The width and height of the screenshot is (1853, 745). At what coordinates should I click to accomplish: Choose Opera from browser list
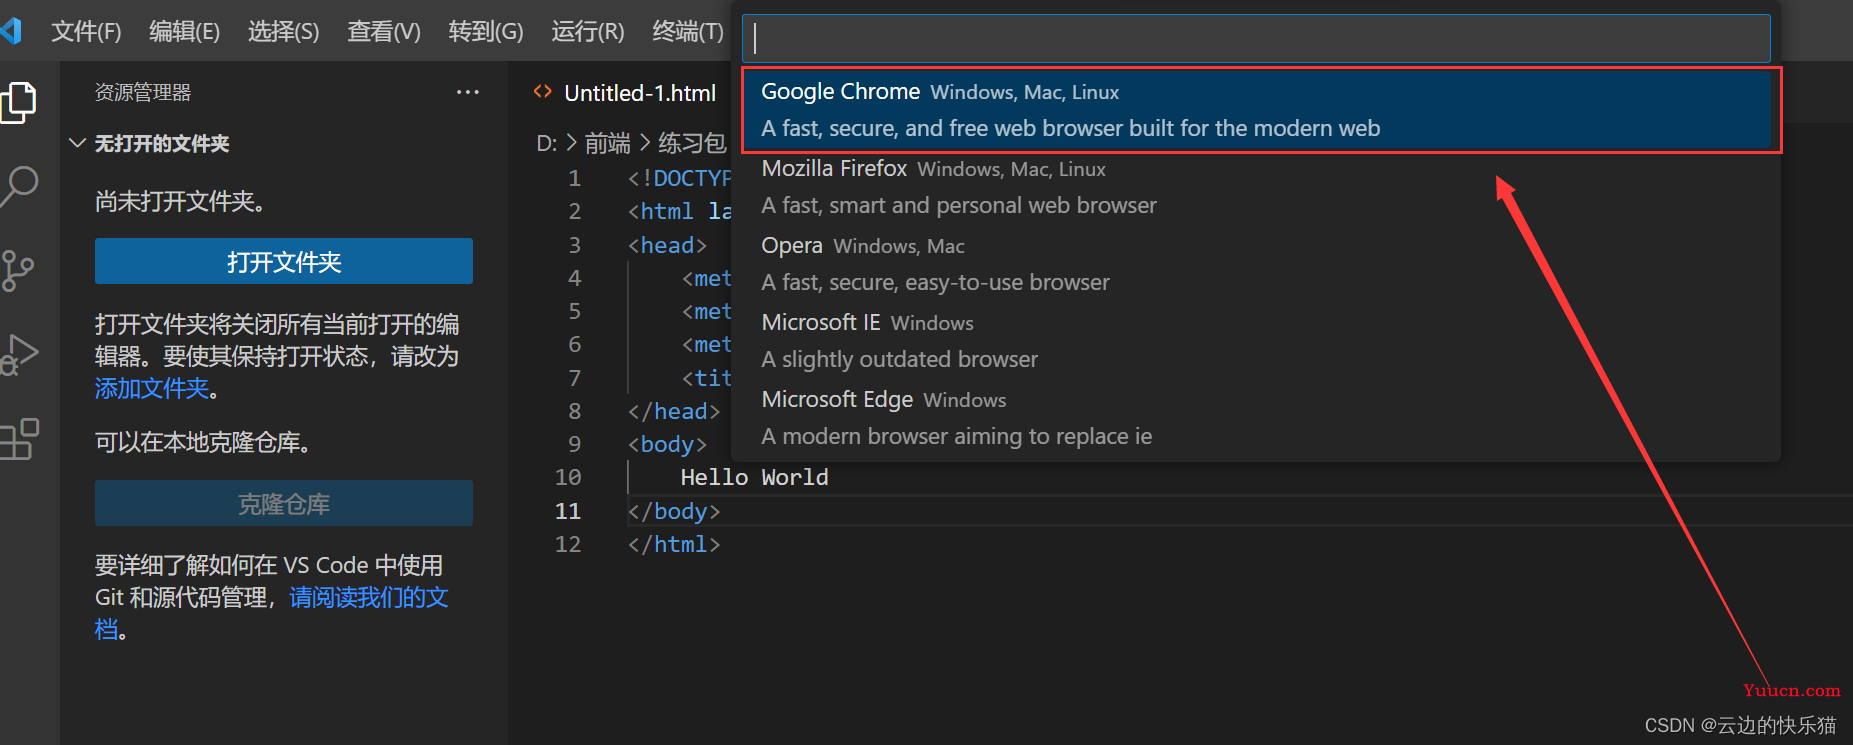coord(1256,264)
